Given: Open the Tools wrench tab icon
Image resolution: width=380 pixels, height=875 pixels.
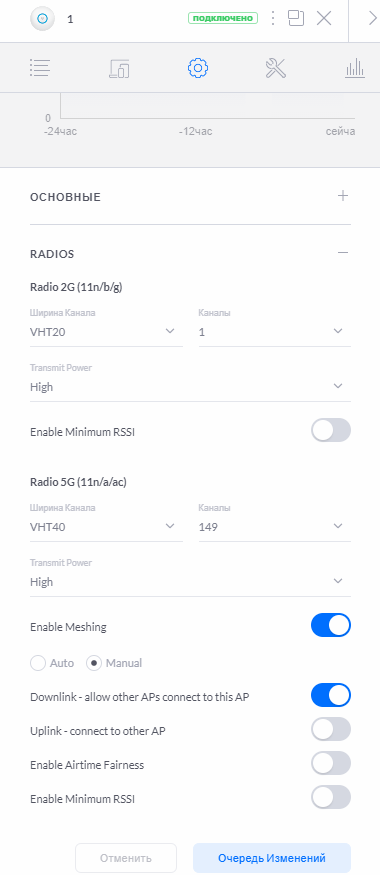Looking at the screenshot, I should (x=276, y=68).
